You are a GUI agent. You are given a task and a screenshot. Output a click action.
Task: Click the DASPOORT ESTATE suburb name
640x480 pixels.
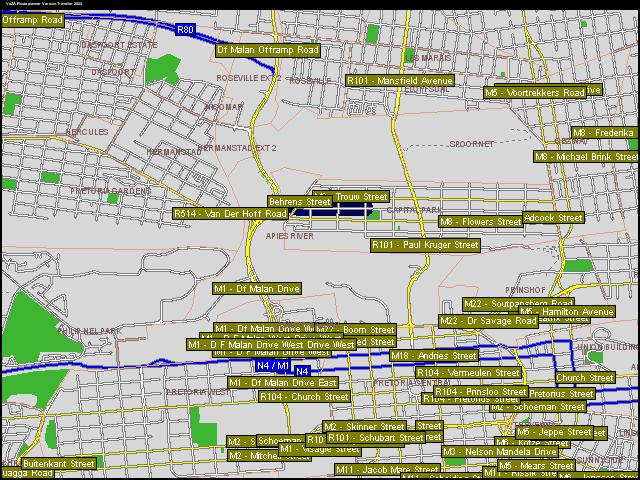(119, 44)
